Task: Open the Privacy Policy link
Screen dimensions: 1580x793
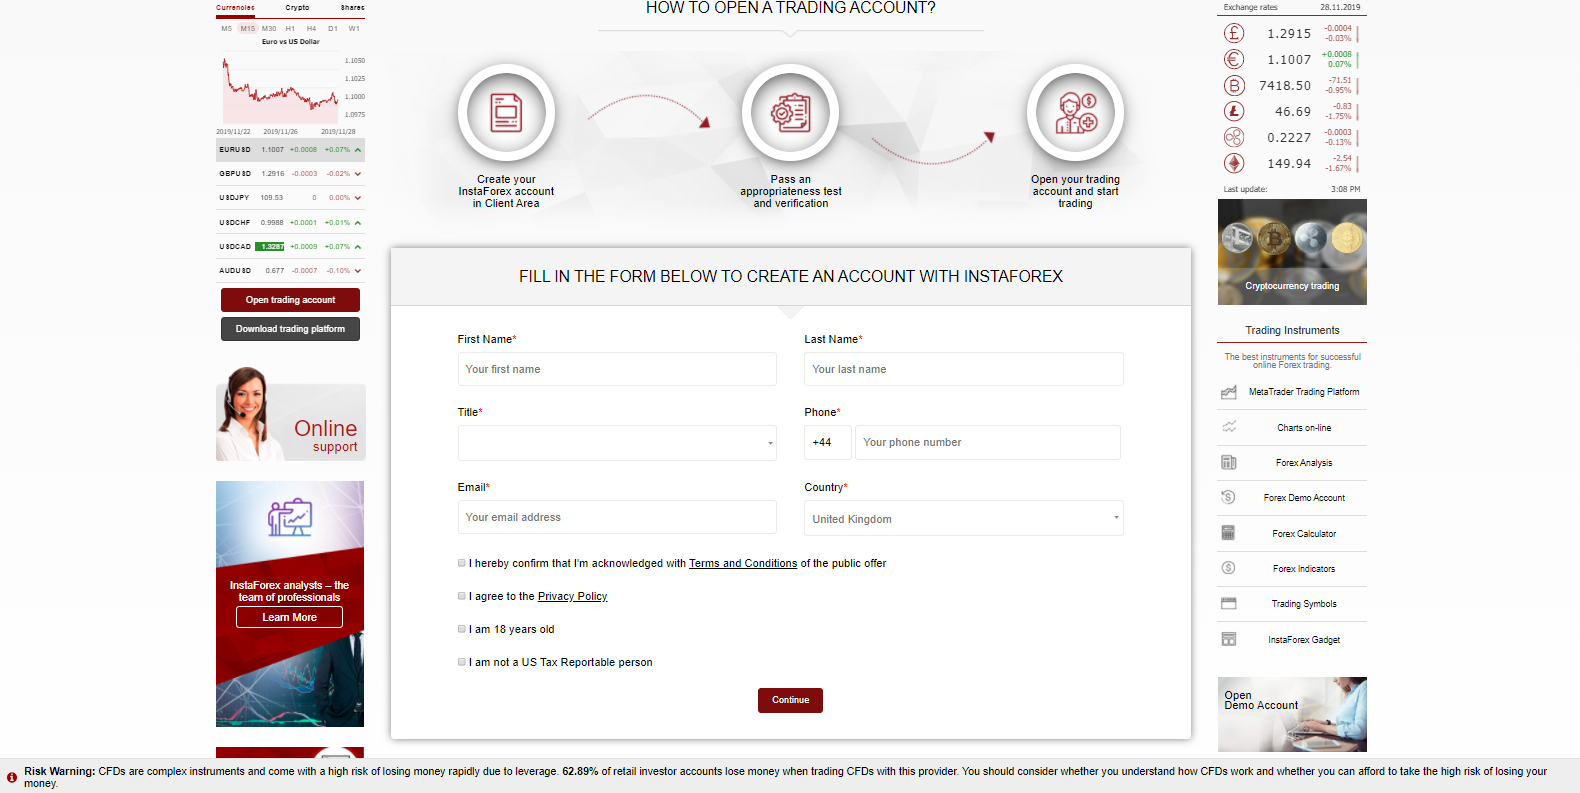Action: pos(572,596)
